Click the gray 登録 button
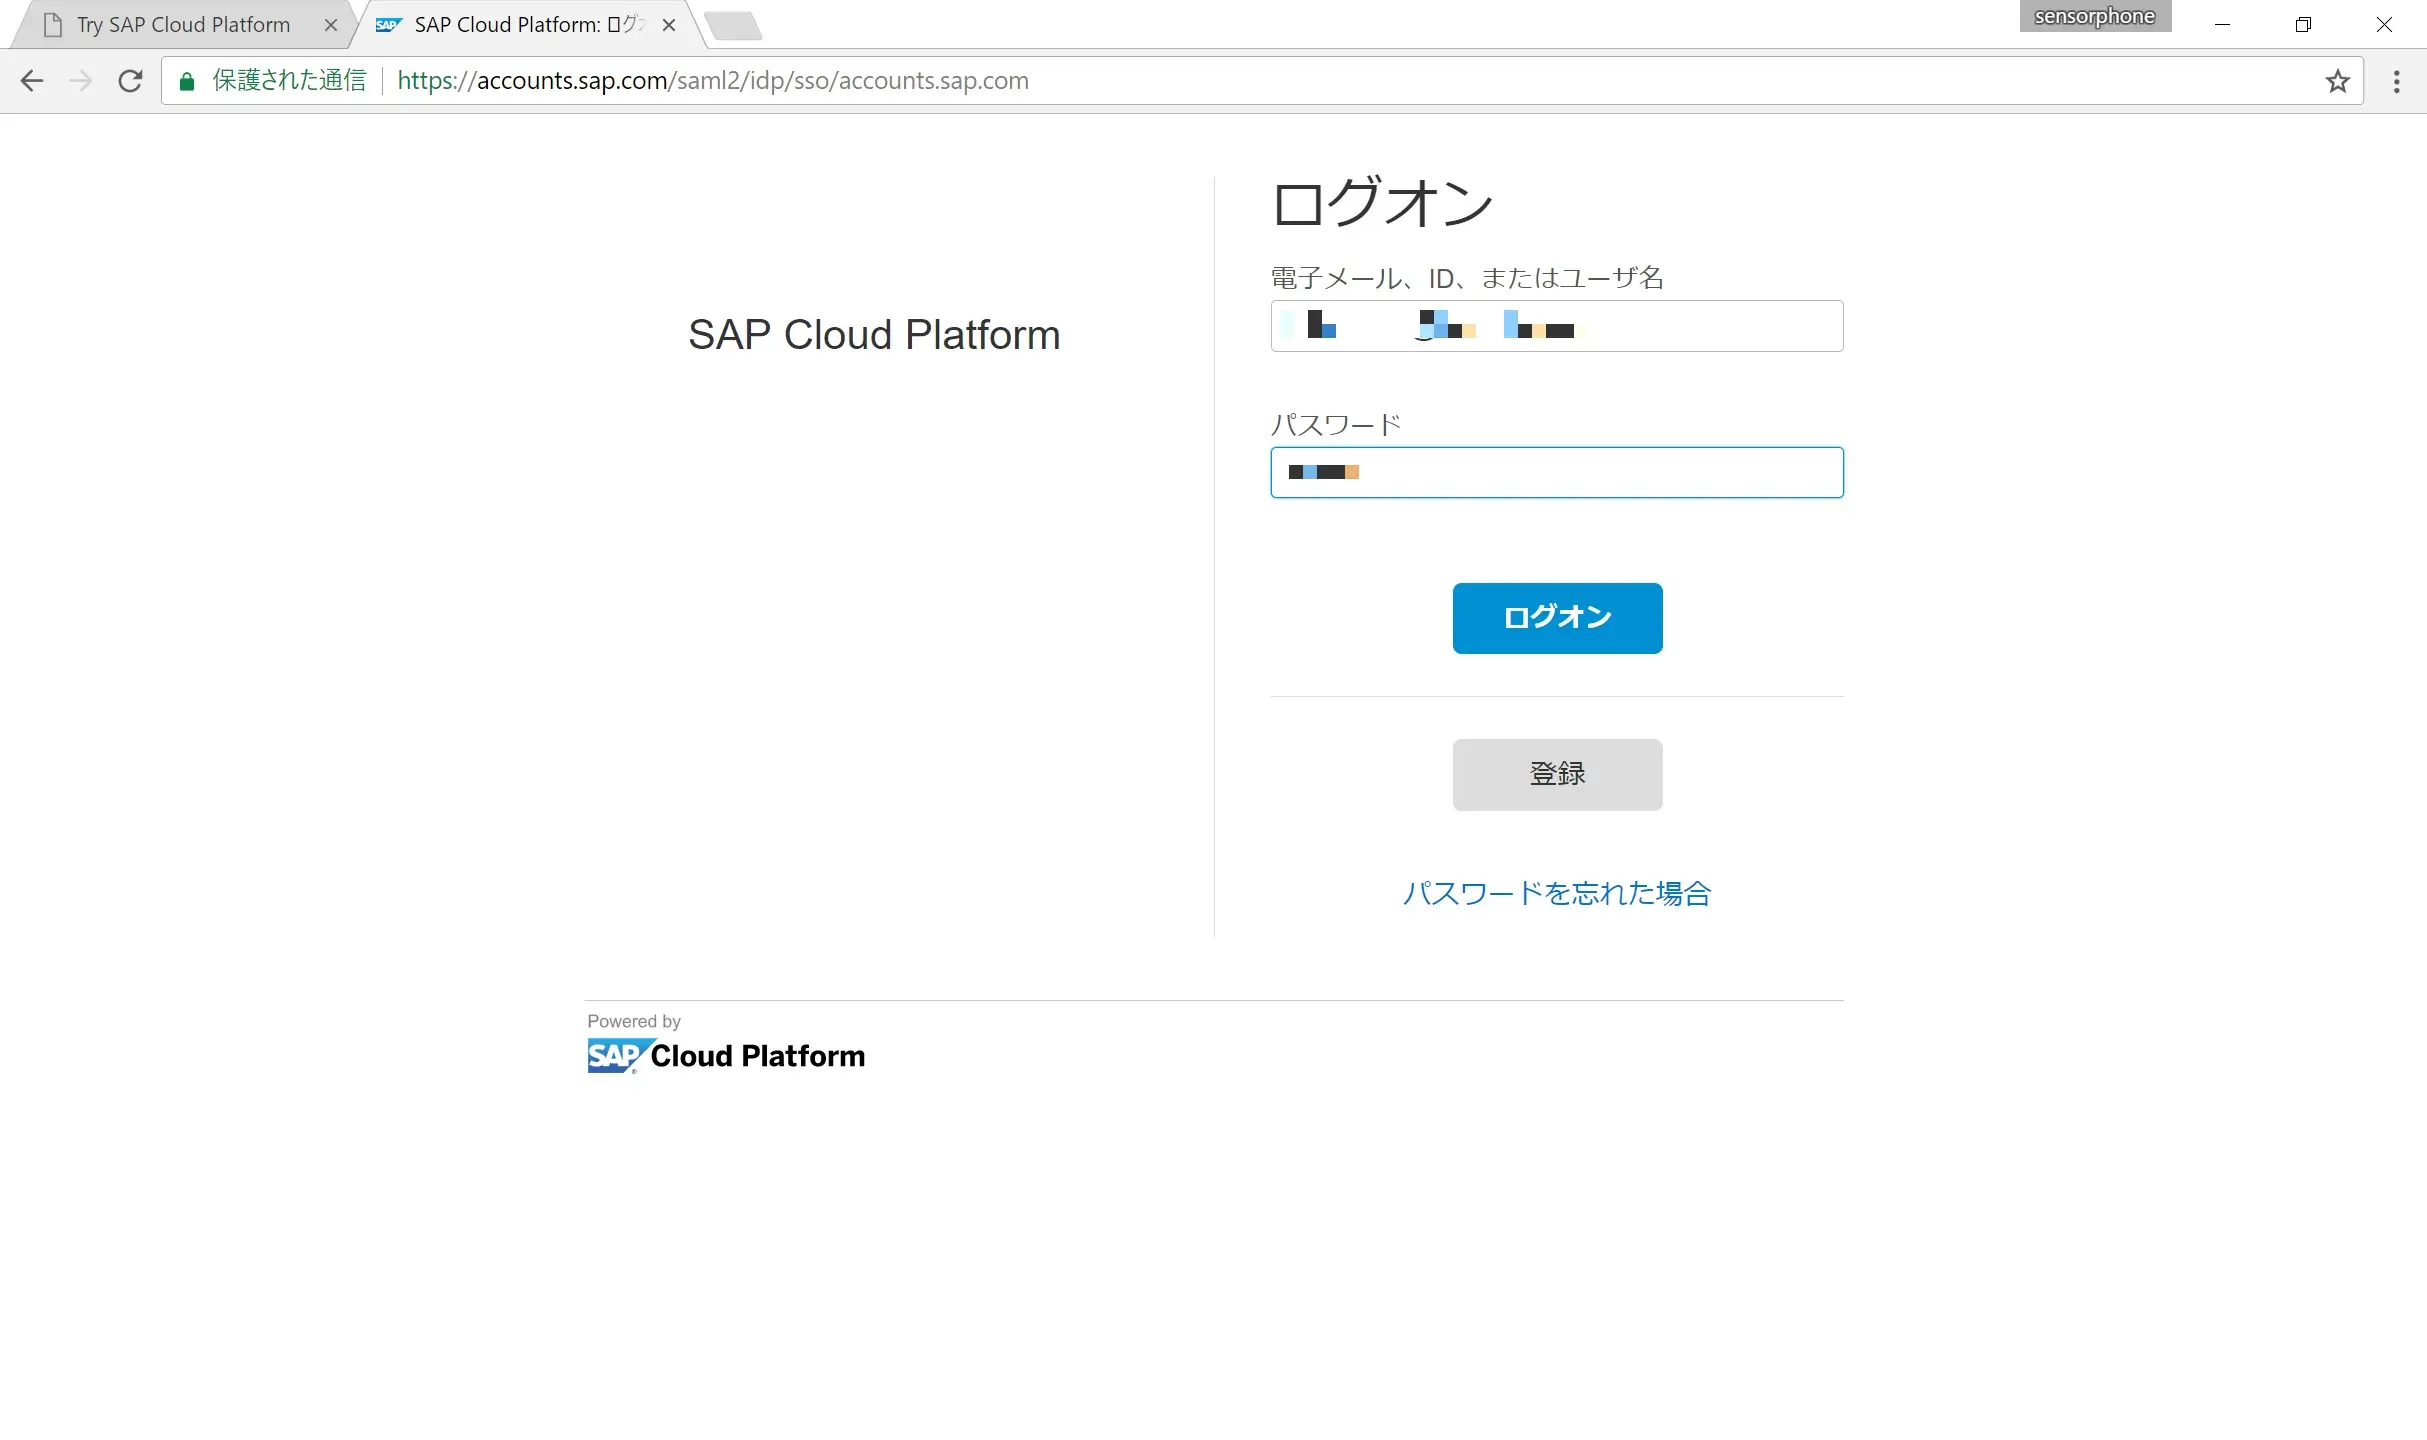The height and width of the screenshot is (1440, 2427). point(1557,774)
